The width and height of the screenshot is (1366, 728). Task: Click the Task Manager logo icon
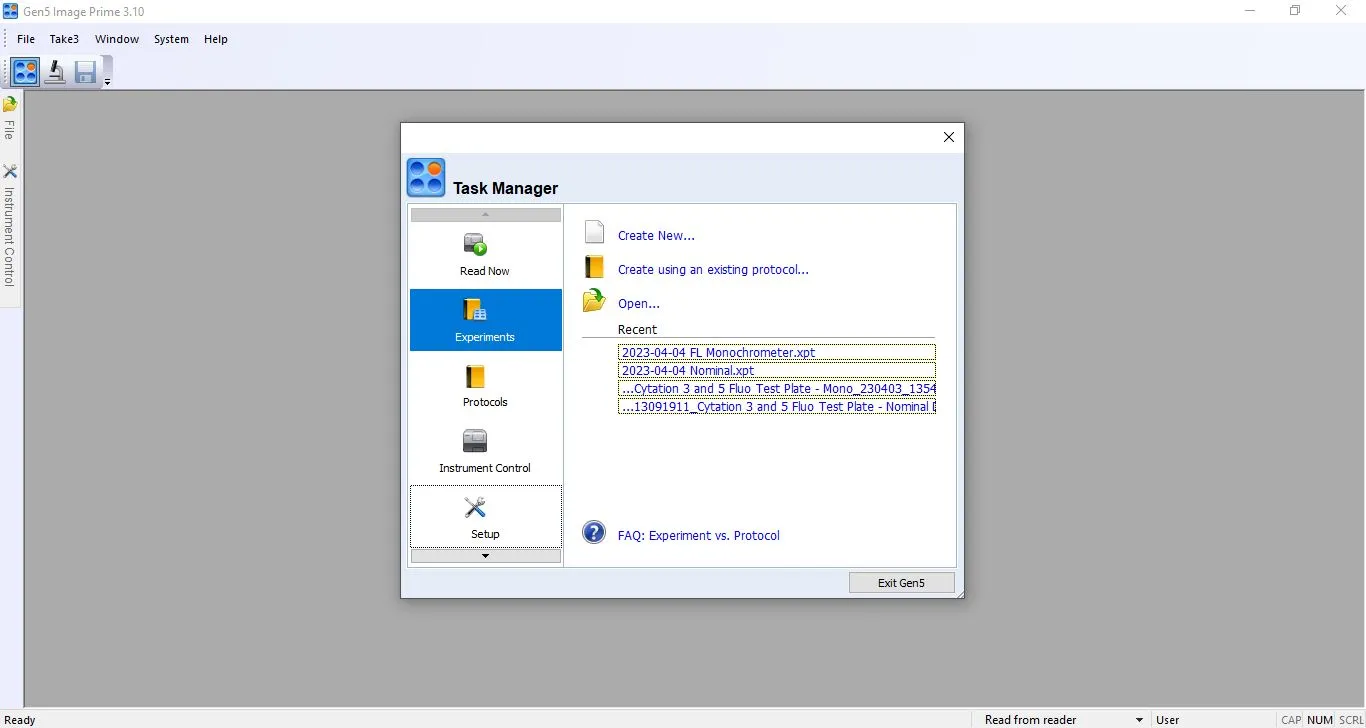coord(426,178)
